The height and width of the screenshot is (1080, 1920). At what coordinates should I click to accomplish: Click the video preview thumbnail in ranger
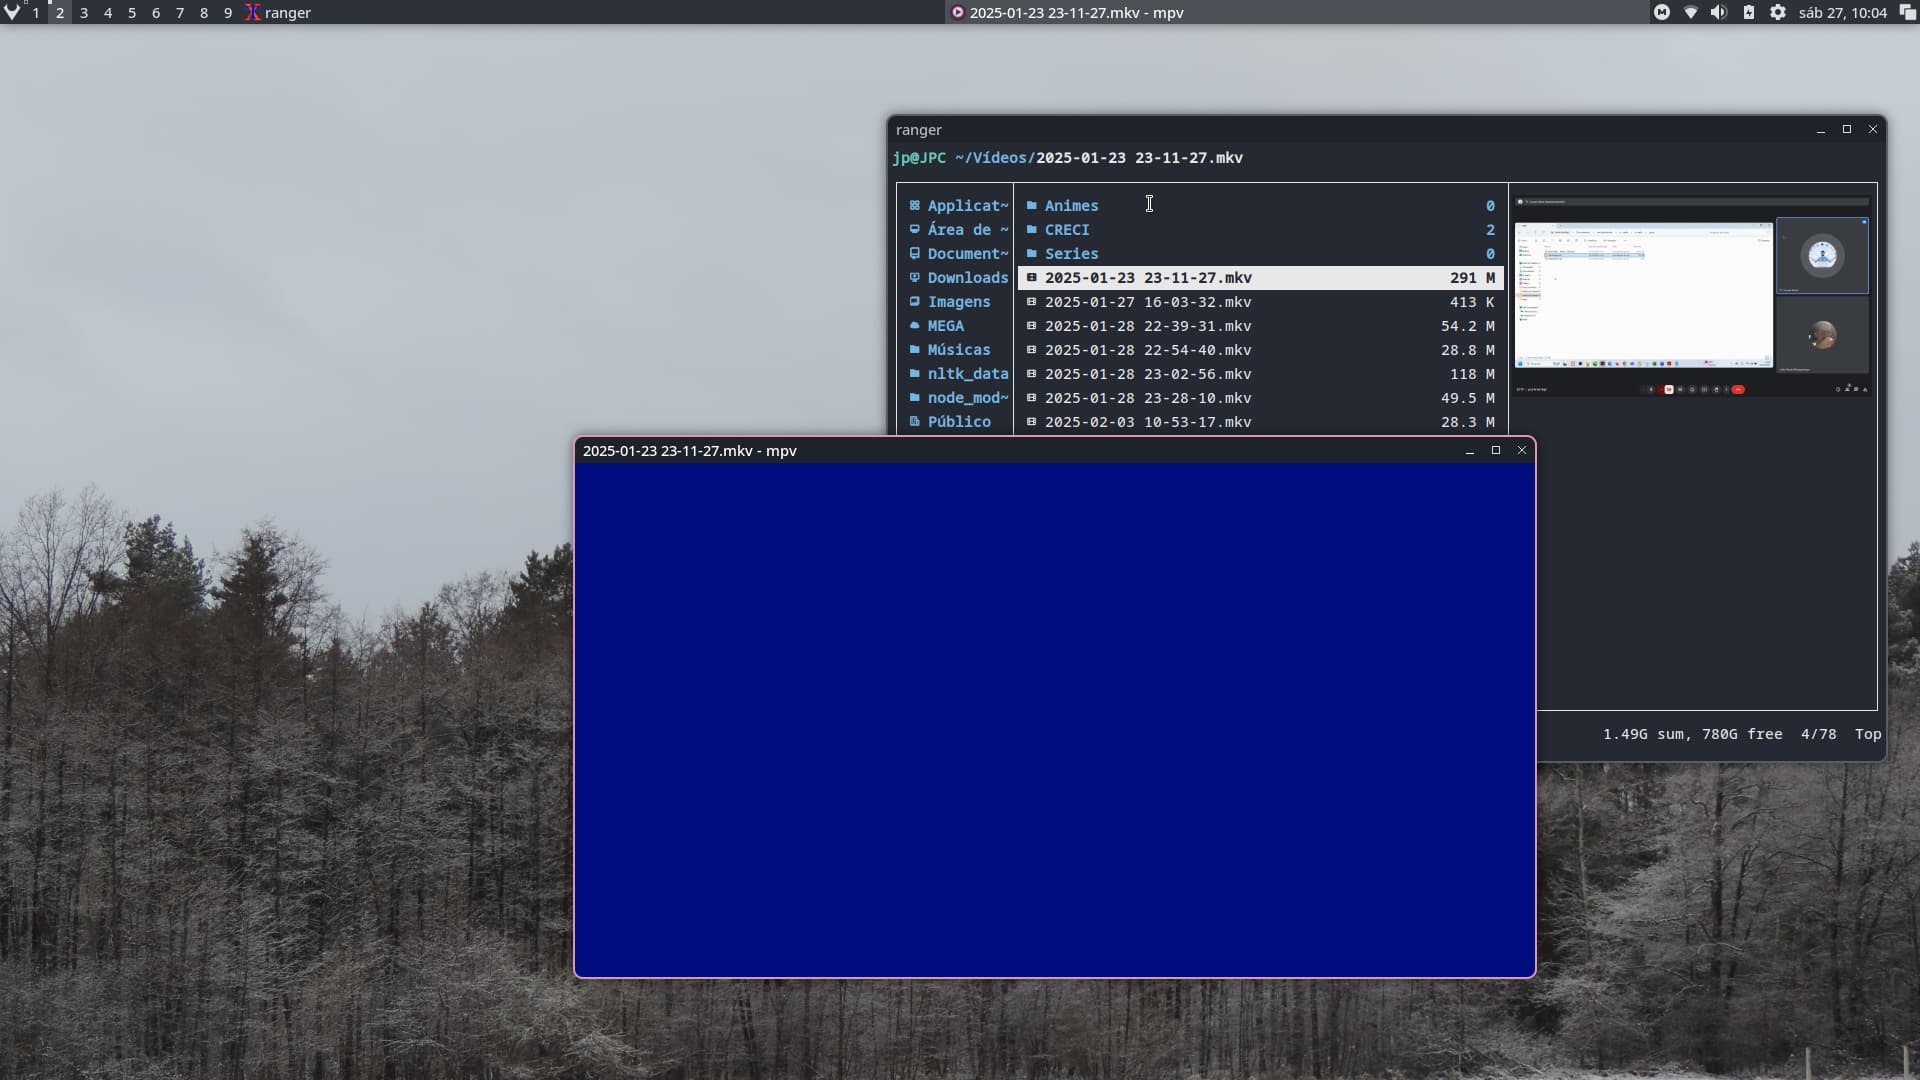[x=1691, y=296]
